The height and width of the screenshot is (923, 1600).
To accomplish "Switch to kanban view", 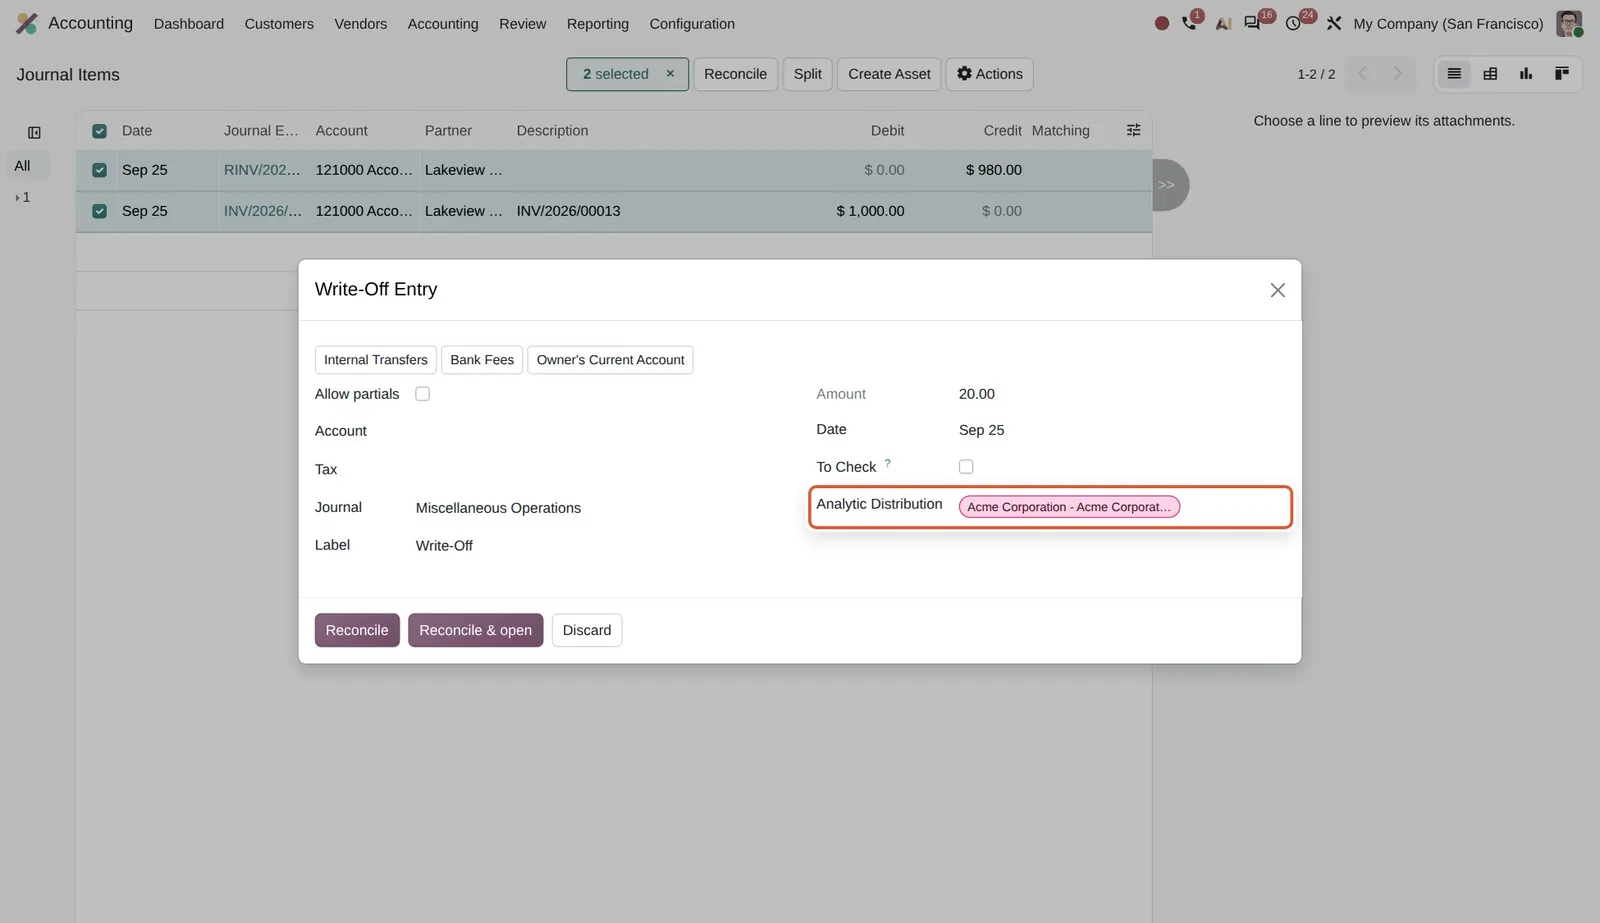I will coord(1562,73).
